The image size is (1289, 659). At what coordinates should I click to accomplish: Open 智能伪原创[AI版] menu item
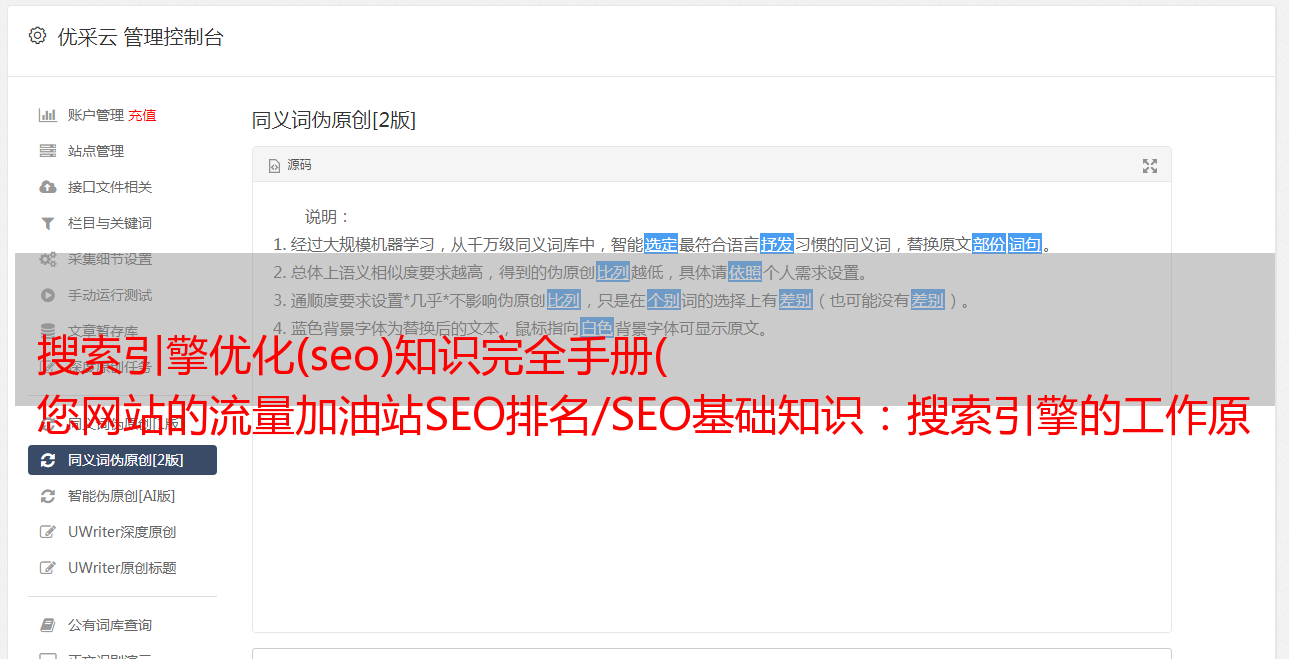[122, 496]
